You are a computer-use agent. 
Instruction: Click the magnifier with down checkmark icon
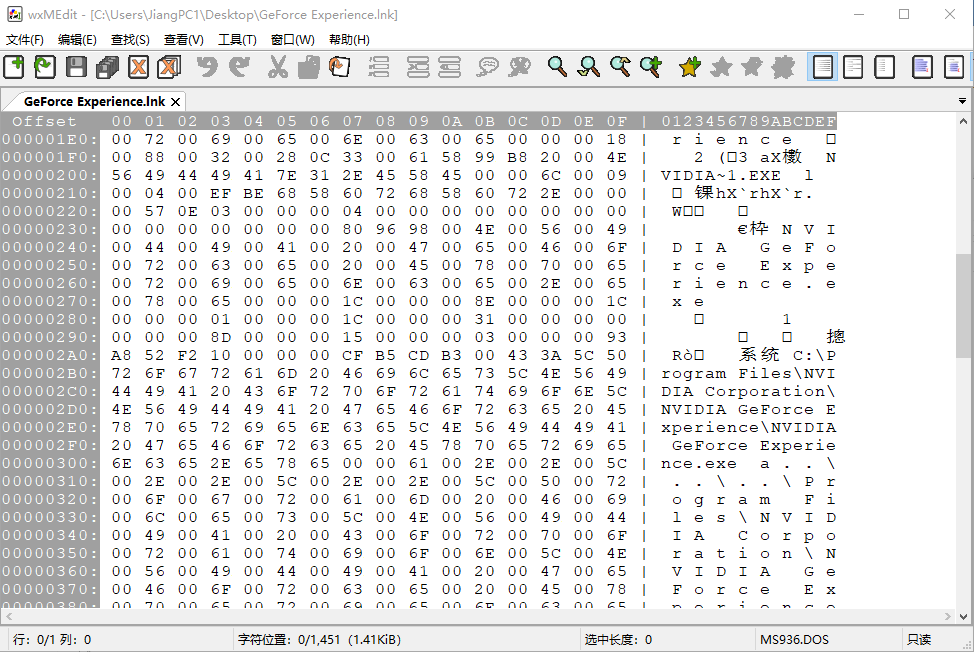tap(588, 66)
